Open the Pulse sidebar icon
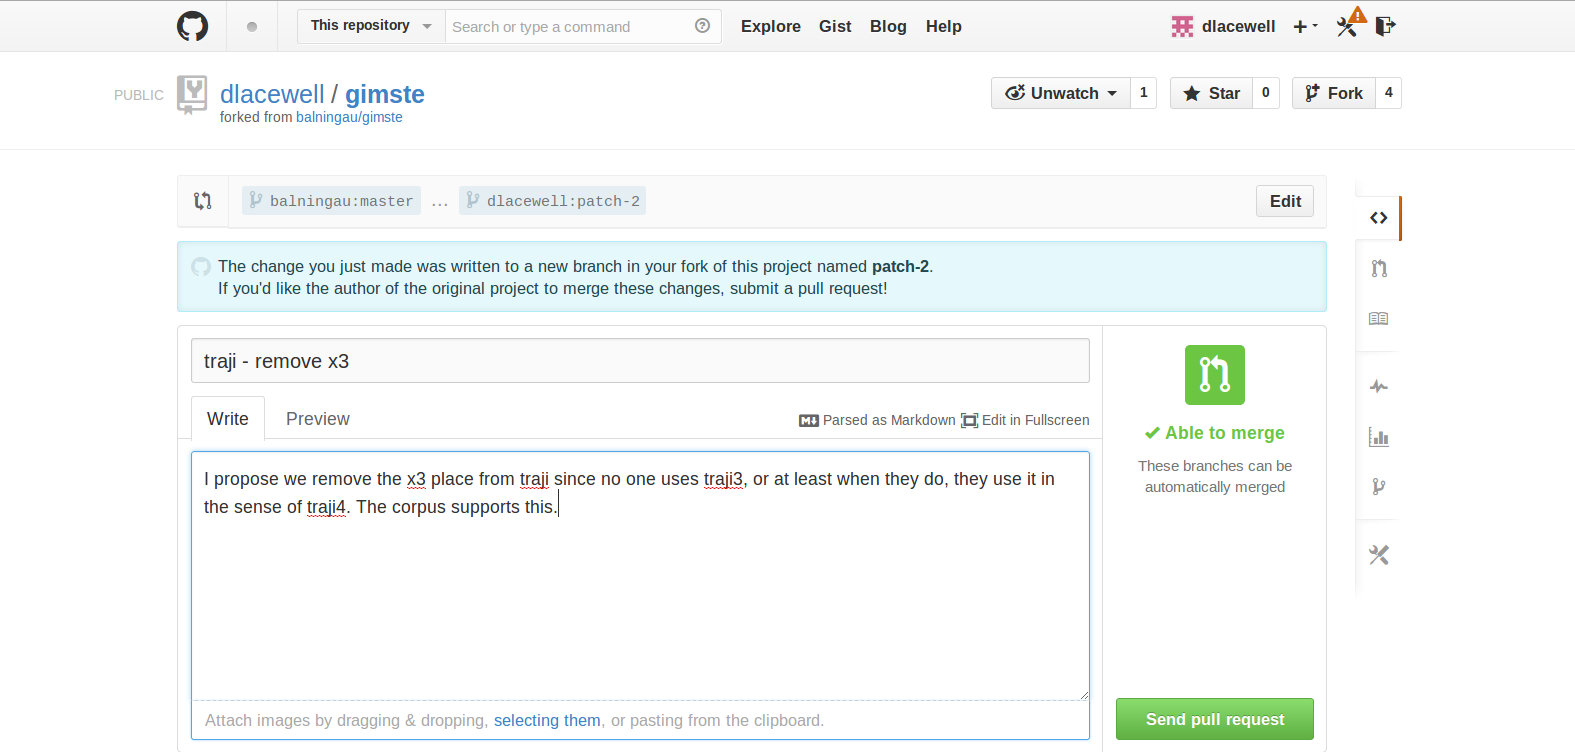This screenshot has width=1575, height=752. point(1379,386)
